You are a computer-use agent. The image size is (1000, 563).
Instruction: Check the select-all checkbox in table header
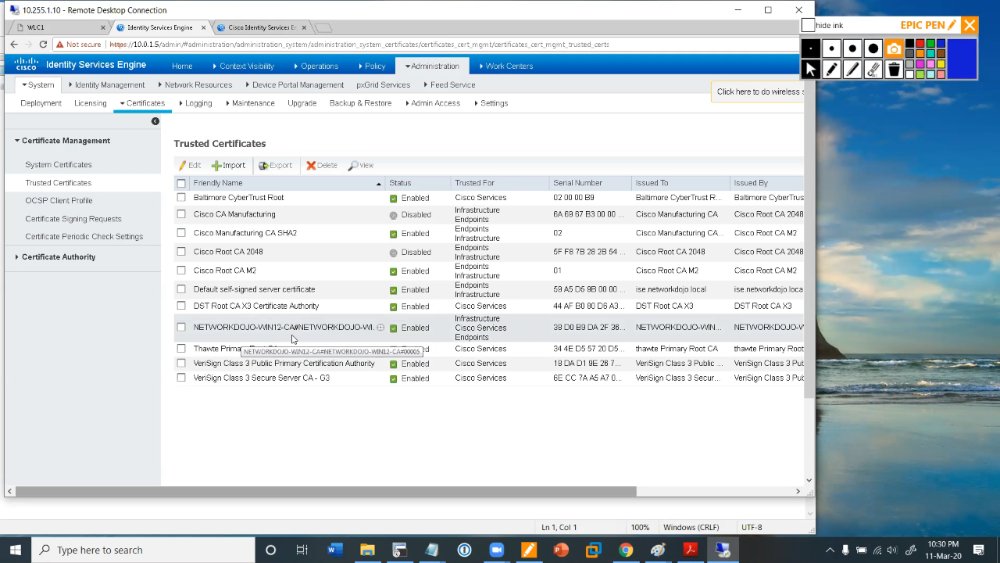point(181,183)
